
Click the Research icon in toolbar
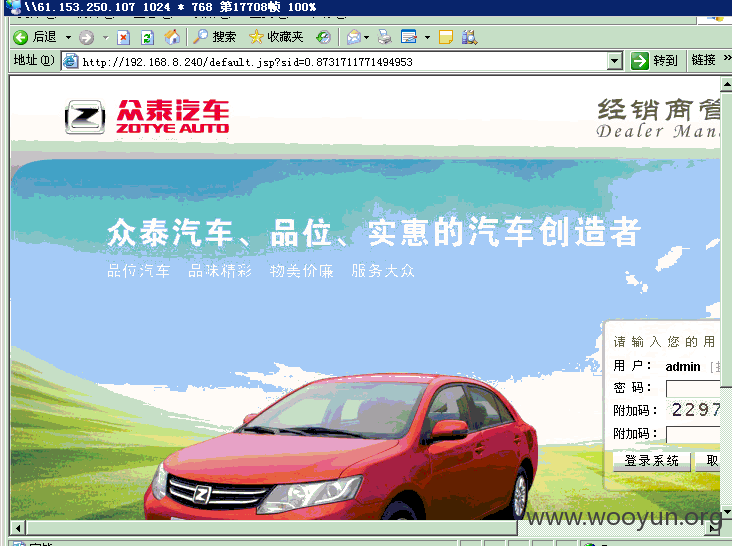[x=470, y=37]
